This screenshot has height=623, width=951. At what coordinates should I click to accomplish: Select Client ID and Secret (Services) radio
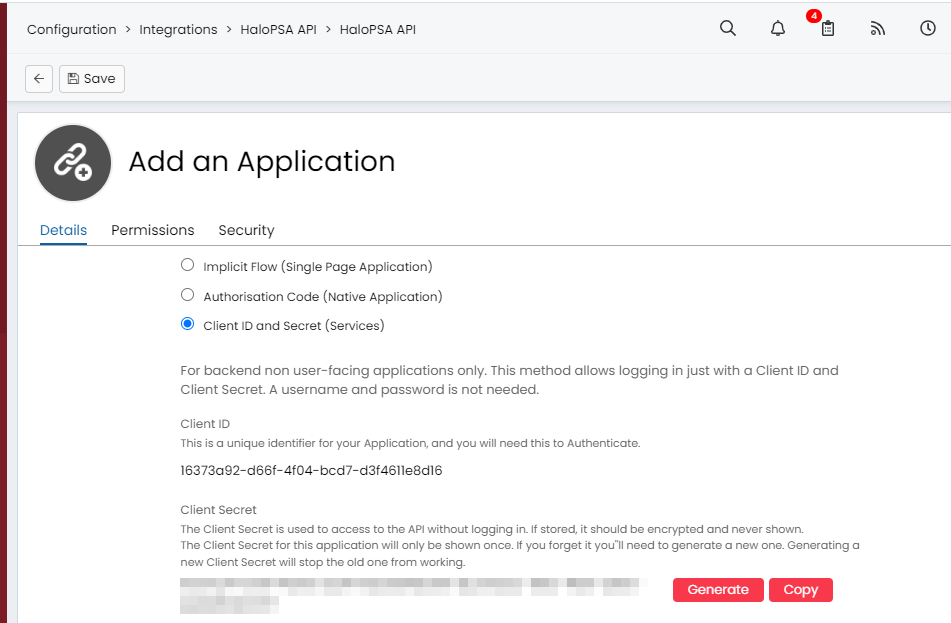pyautogui.click(x=187, y=325)
